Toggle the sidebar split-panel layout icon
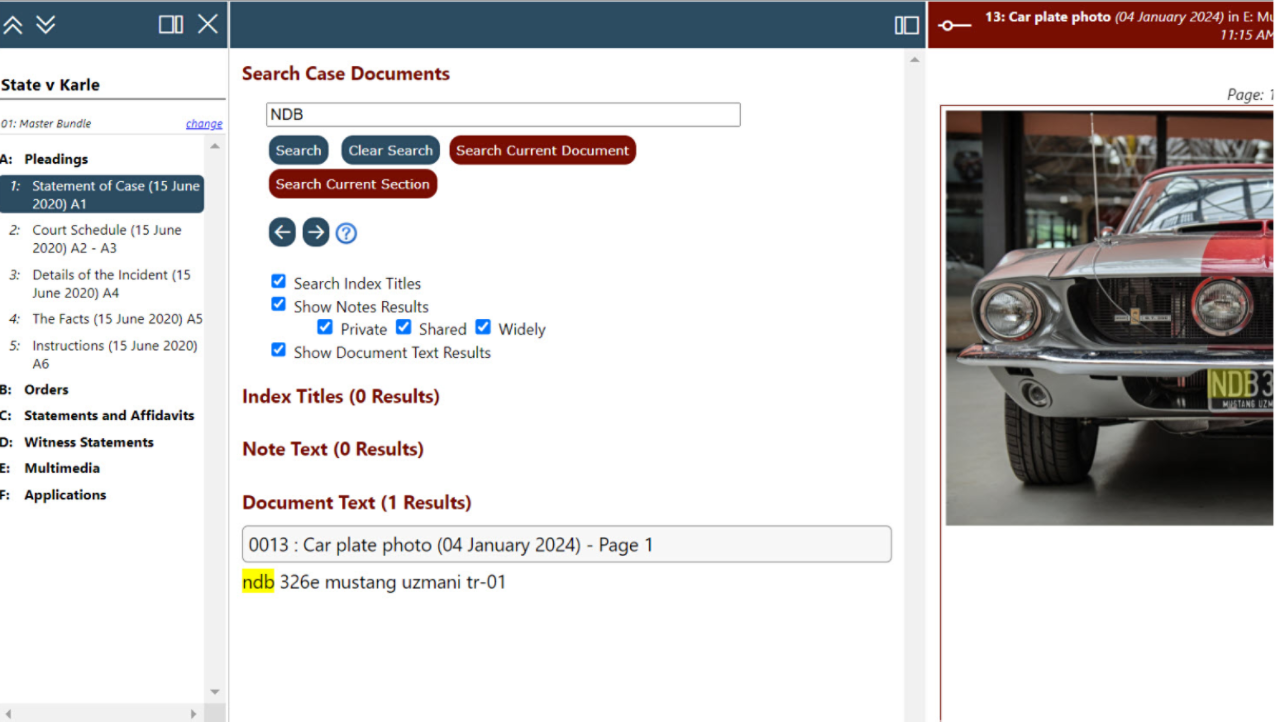 point(171,24)
